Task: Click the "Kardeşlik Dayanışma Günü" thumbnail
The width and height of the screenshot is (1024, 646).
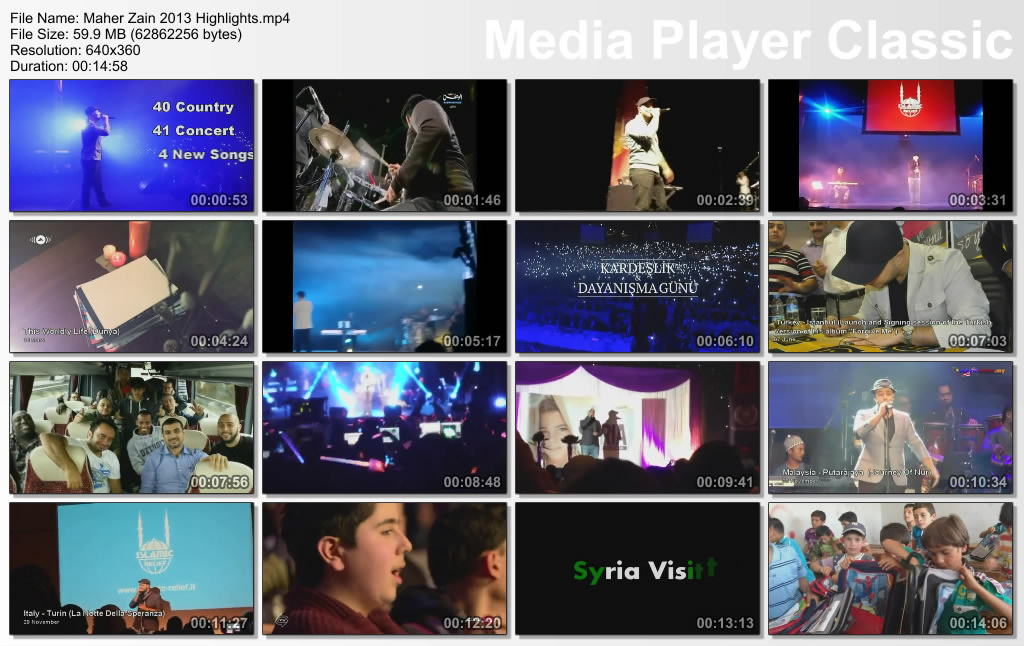Action: [638, 286]
